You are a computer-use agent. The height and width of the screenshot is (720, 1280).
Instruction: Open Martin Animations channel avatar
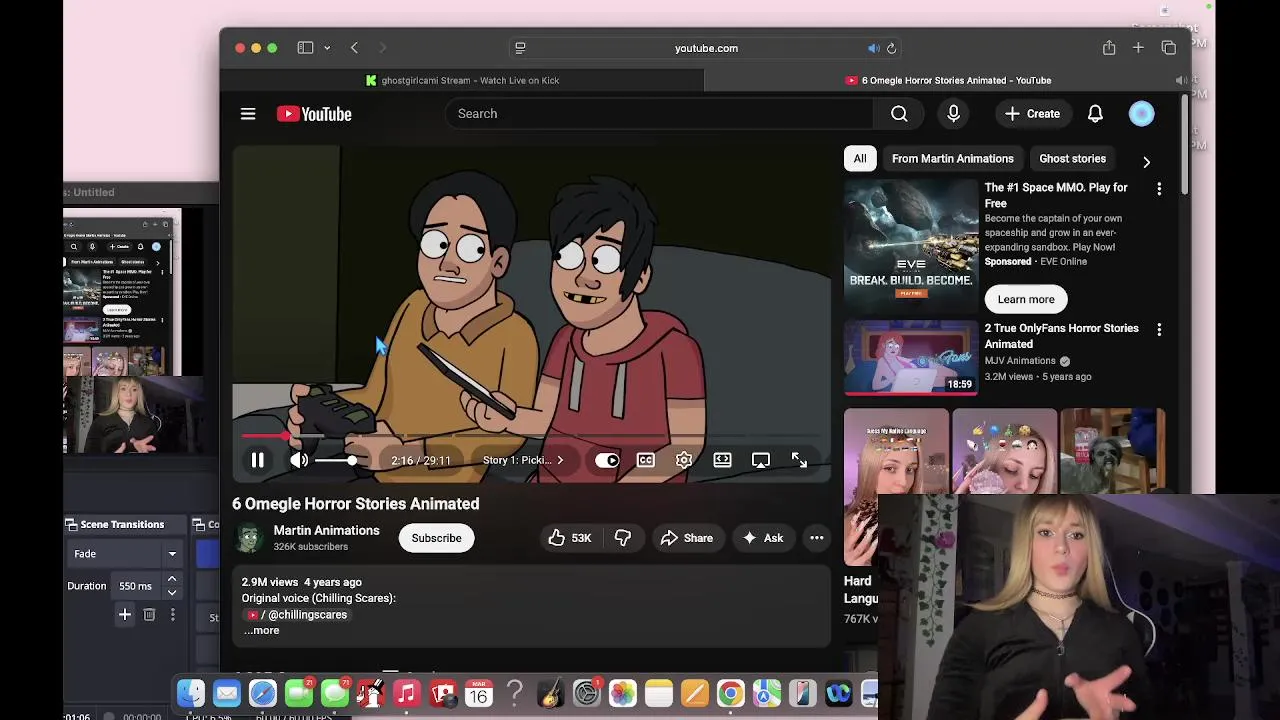pyautogui.click(x=249, y=538)
